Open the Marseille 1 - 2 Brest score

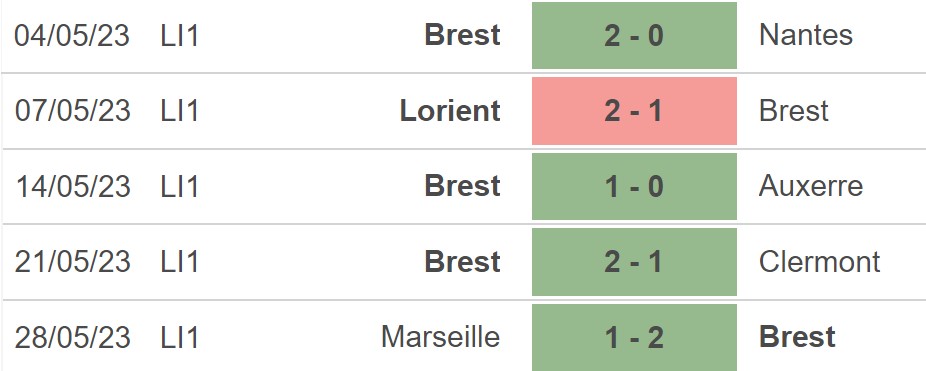click(634, 337)
